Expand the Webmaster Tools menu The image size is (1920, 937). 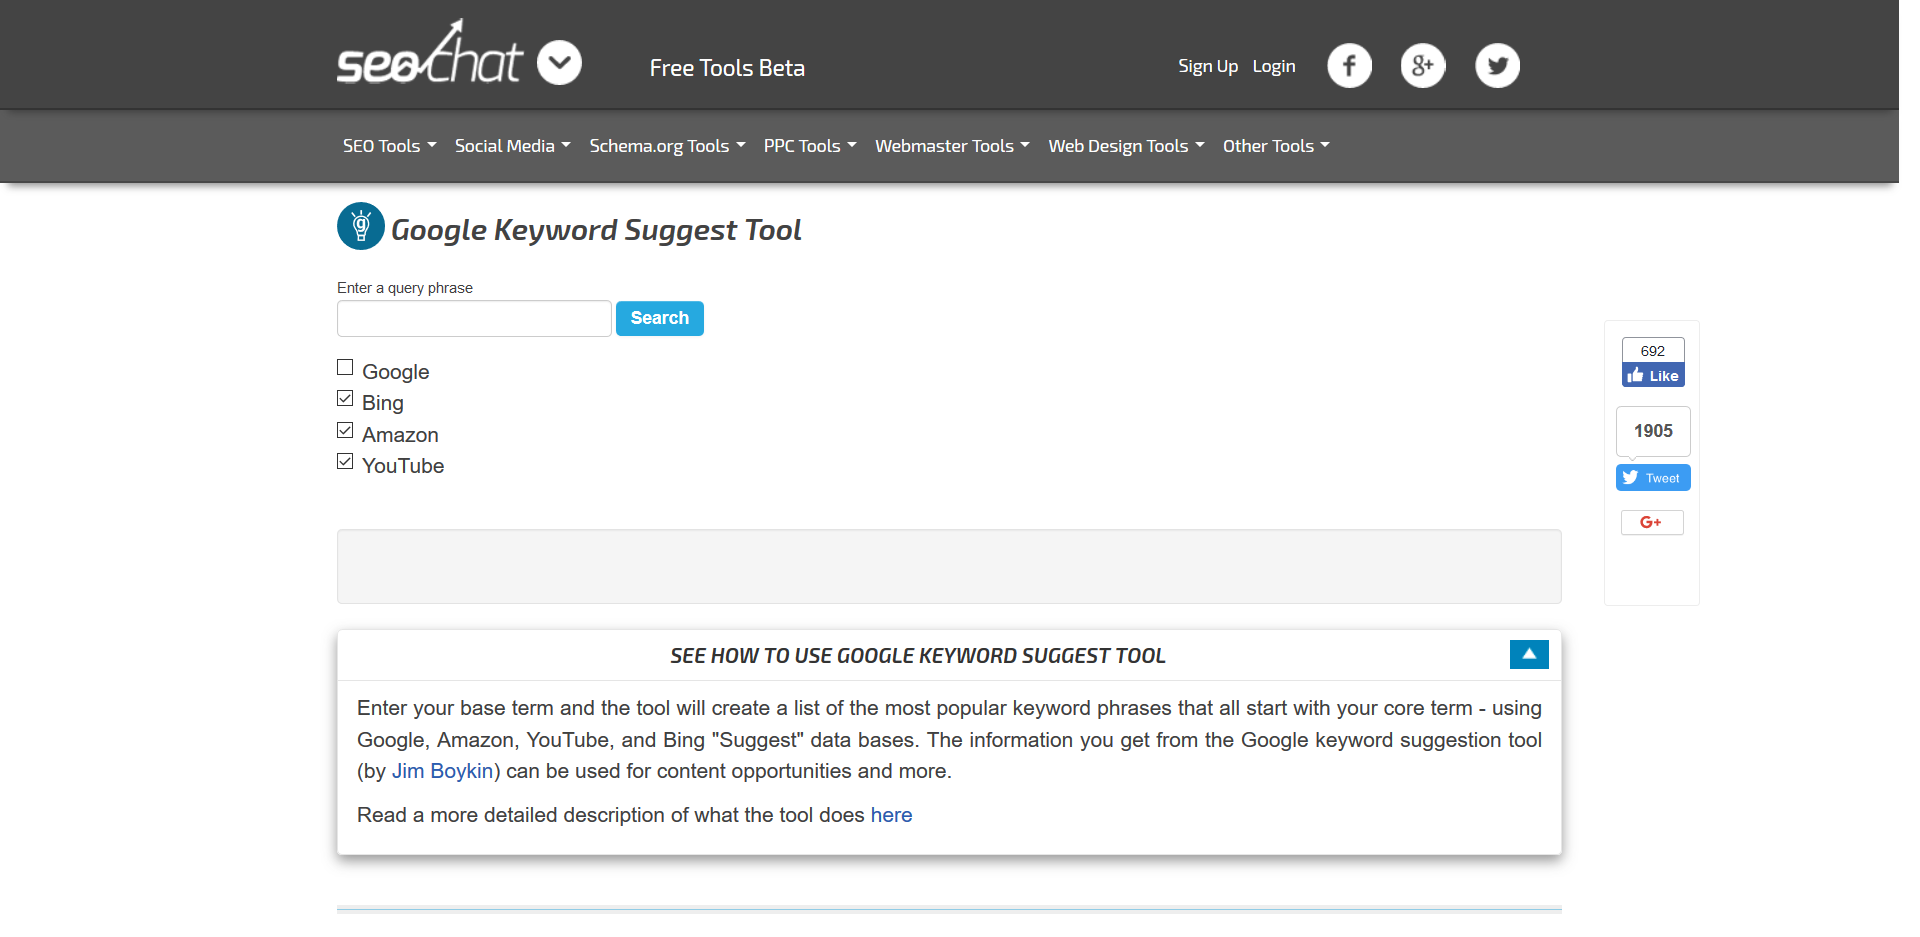(x=952, y=146)
